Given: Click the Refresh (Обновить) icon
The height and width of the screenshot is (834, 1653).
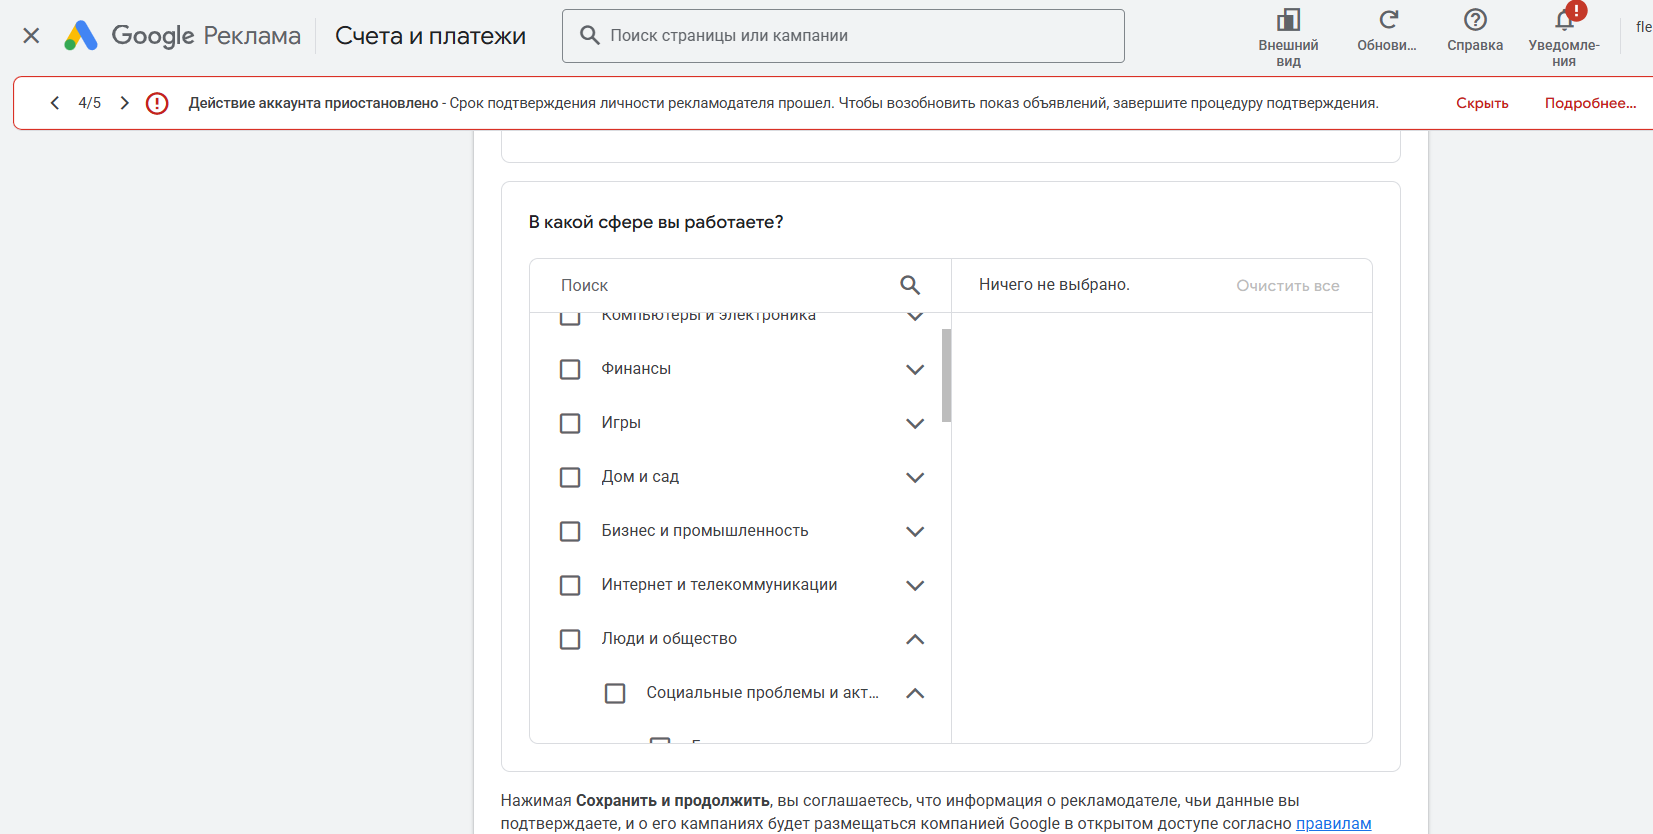Looking at the screenshot, I should tap(1388, 20).
